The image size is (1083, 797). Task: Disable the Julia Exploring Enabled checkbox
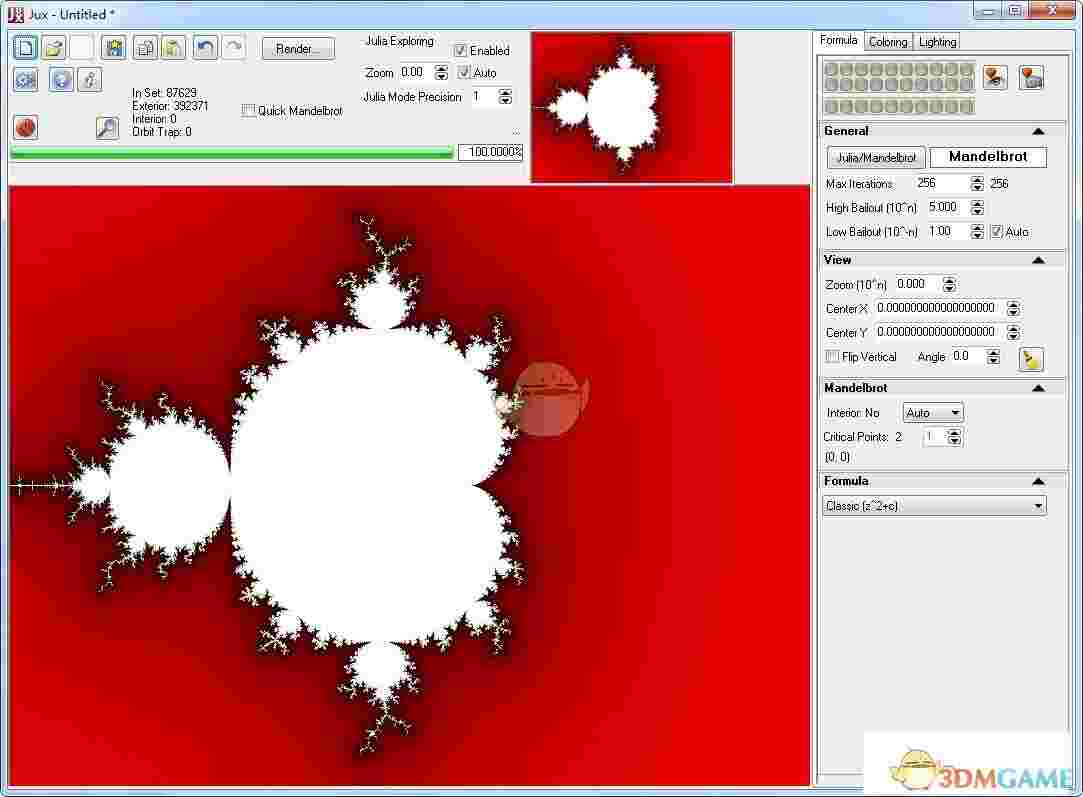[x=461, y=50]
